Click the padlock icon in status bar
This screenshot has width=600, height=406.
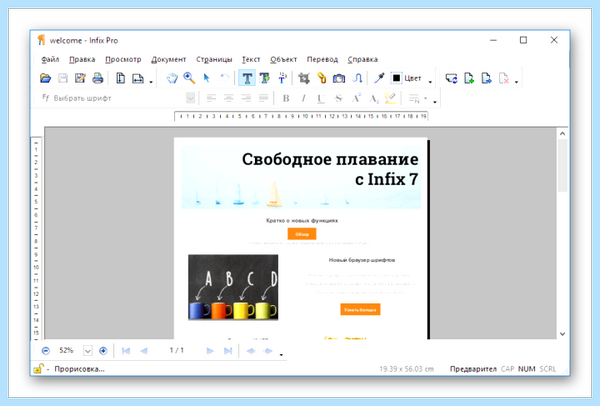click(38, 369)
